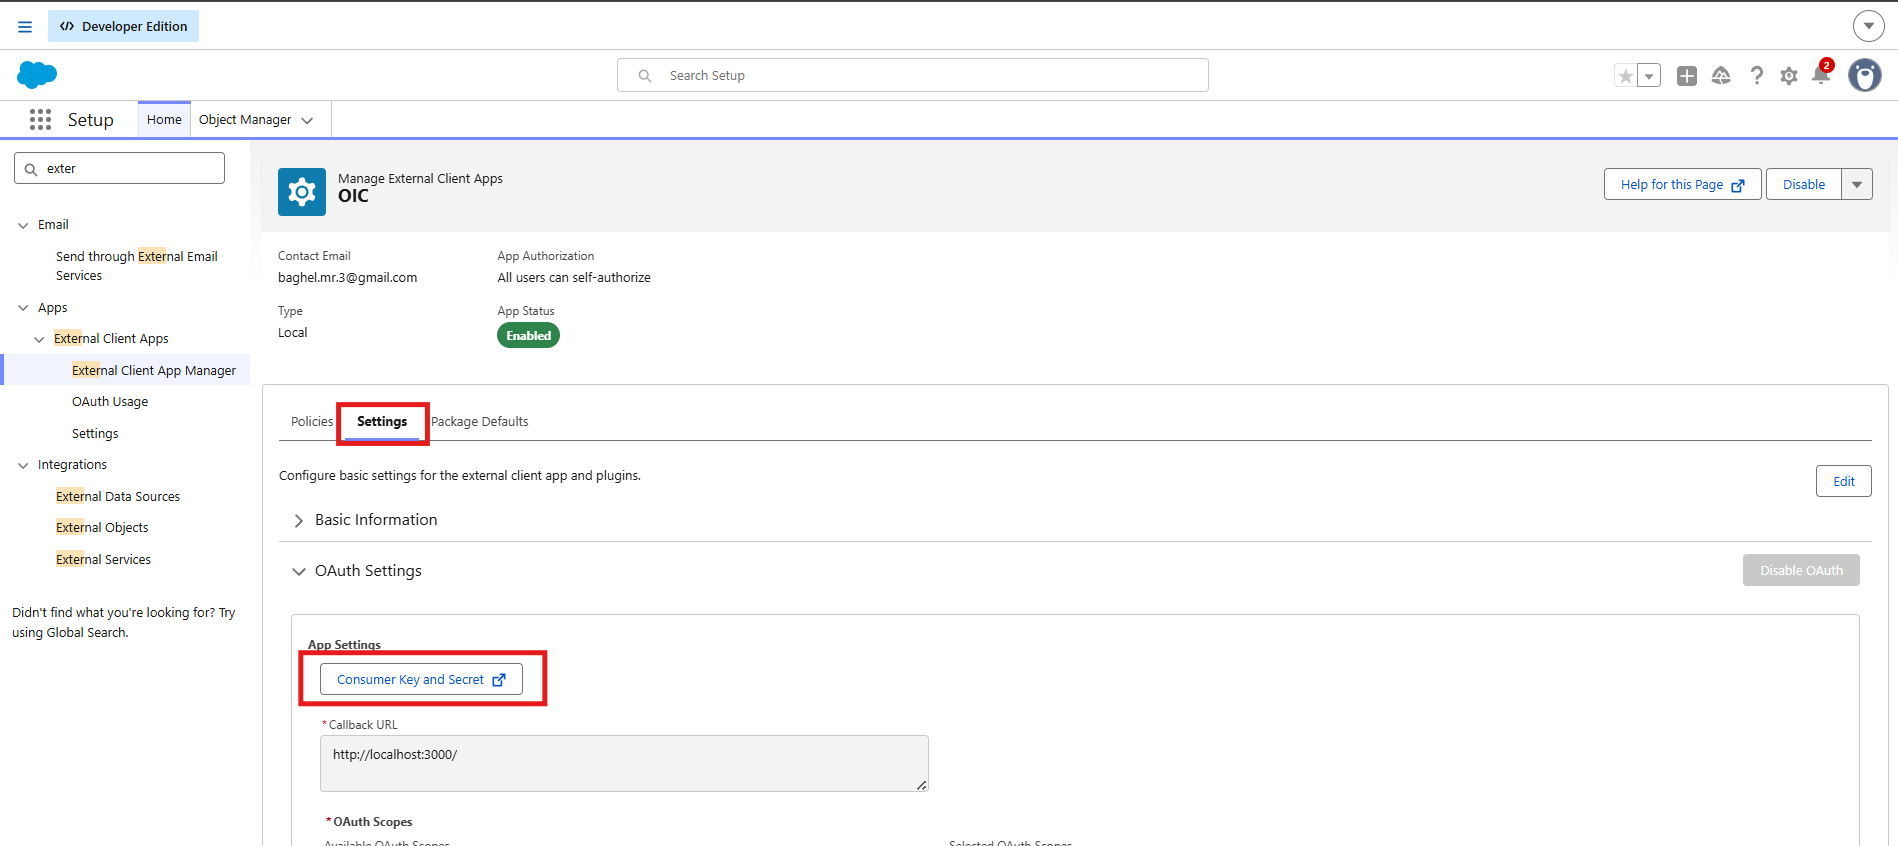The width and height of the screenshot is (1898, 846).
Task: Open External Objects in sidebar
Action: [102, 528]
